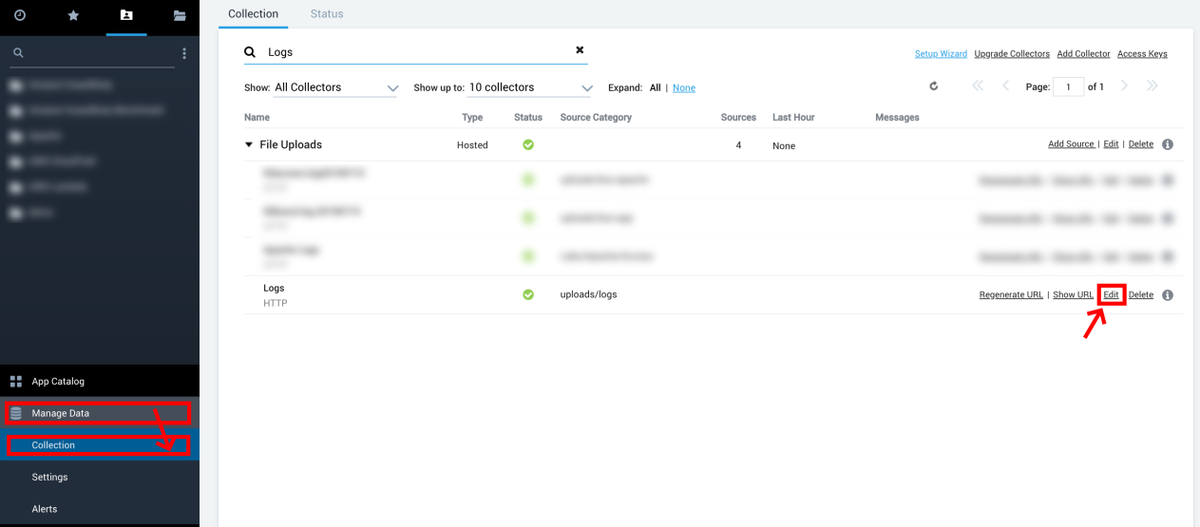Image resolution: width=1200 pixels, height=527 pixels.
Task: Go to next page arrow icon
Action: tap(1124, 86)
